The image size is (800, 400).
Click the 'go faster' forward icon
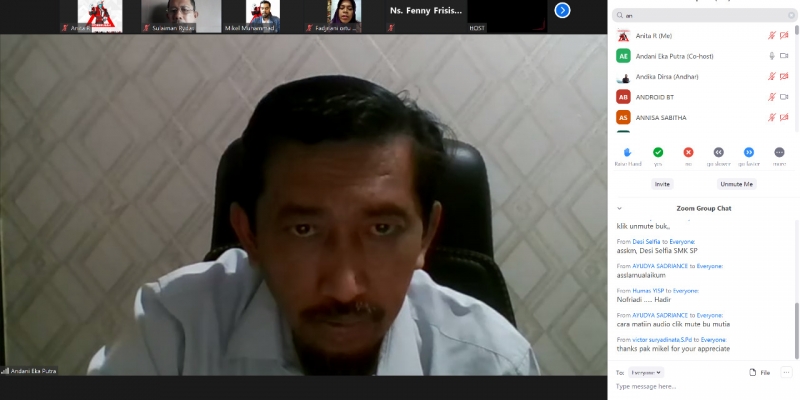pos(748,152)
